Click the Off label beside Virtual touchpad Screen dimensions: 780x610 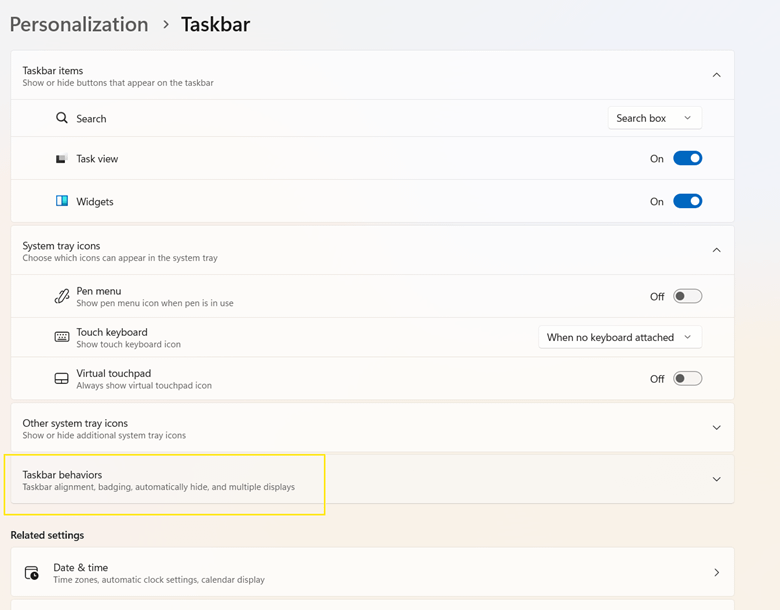pyautogui.click(x=657, y=379)
